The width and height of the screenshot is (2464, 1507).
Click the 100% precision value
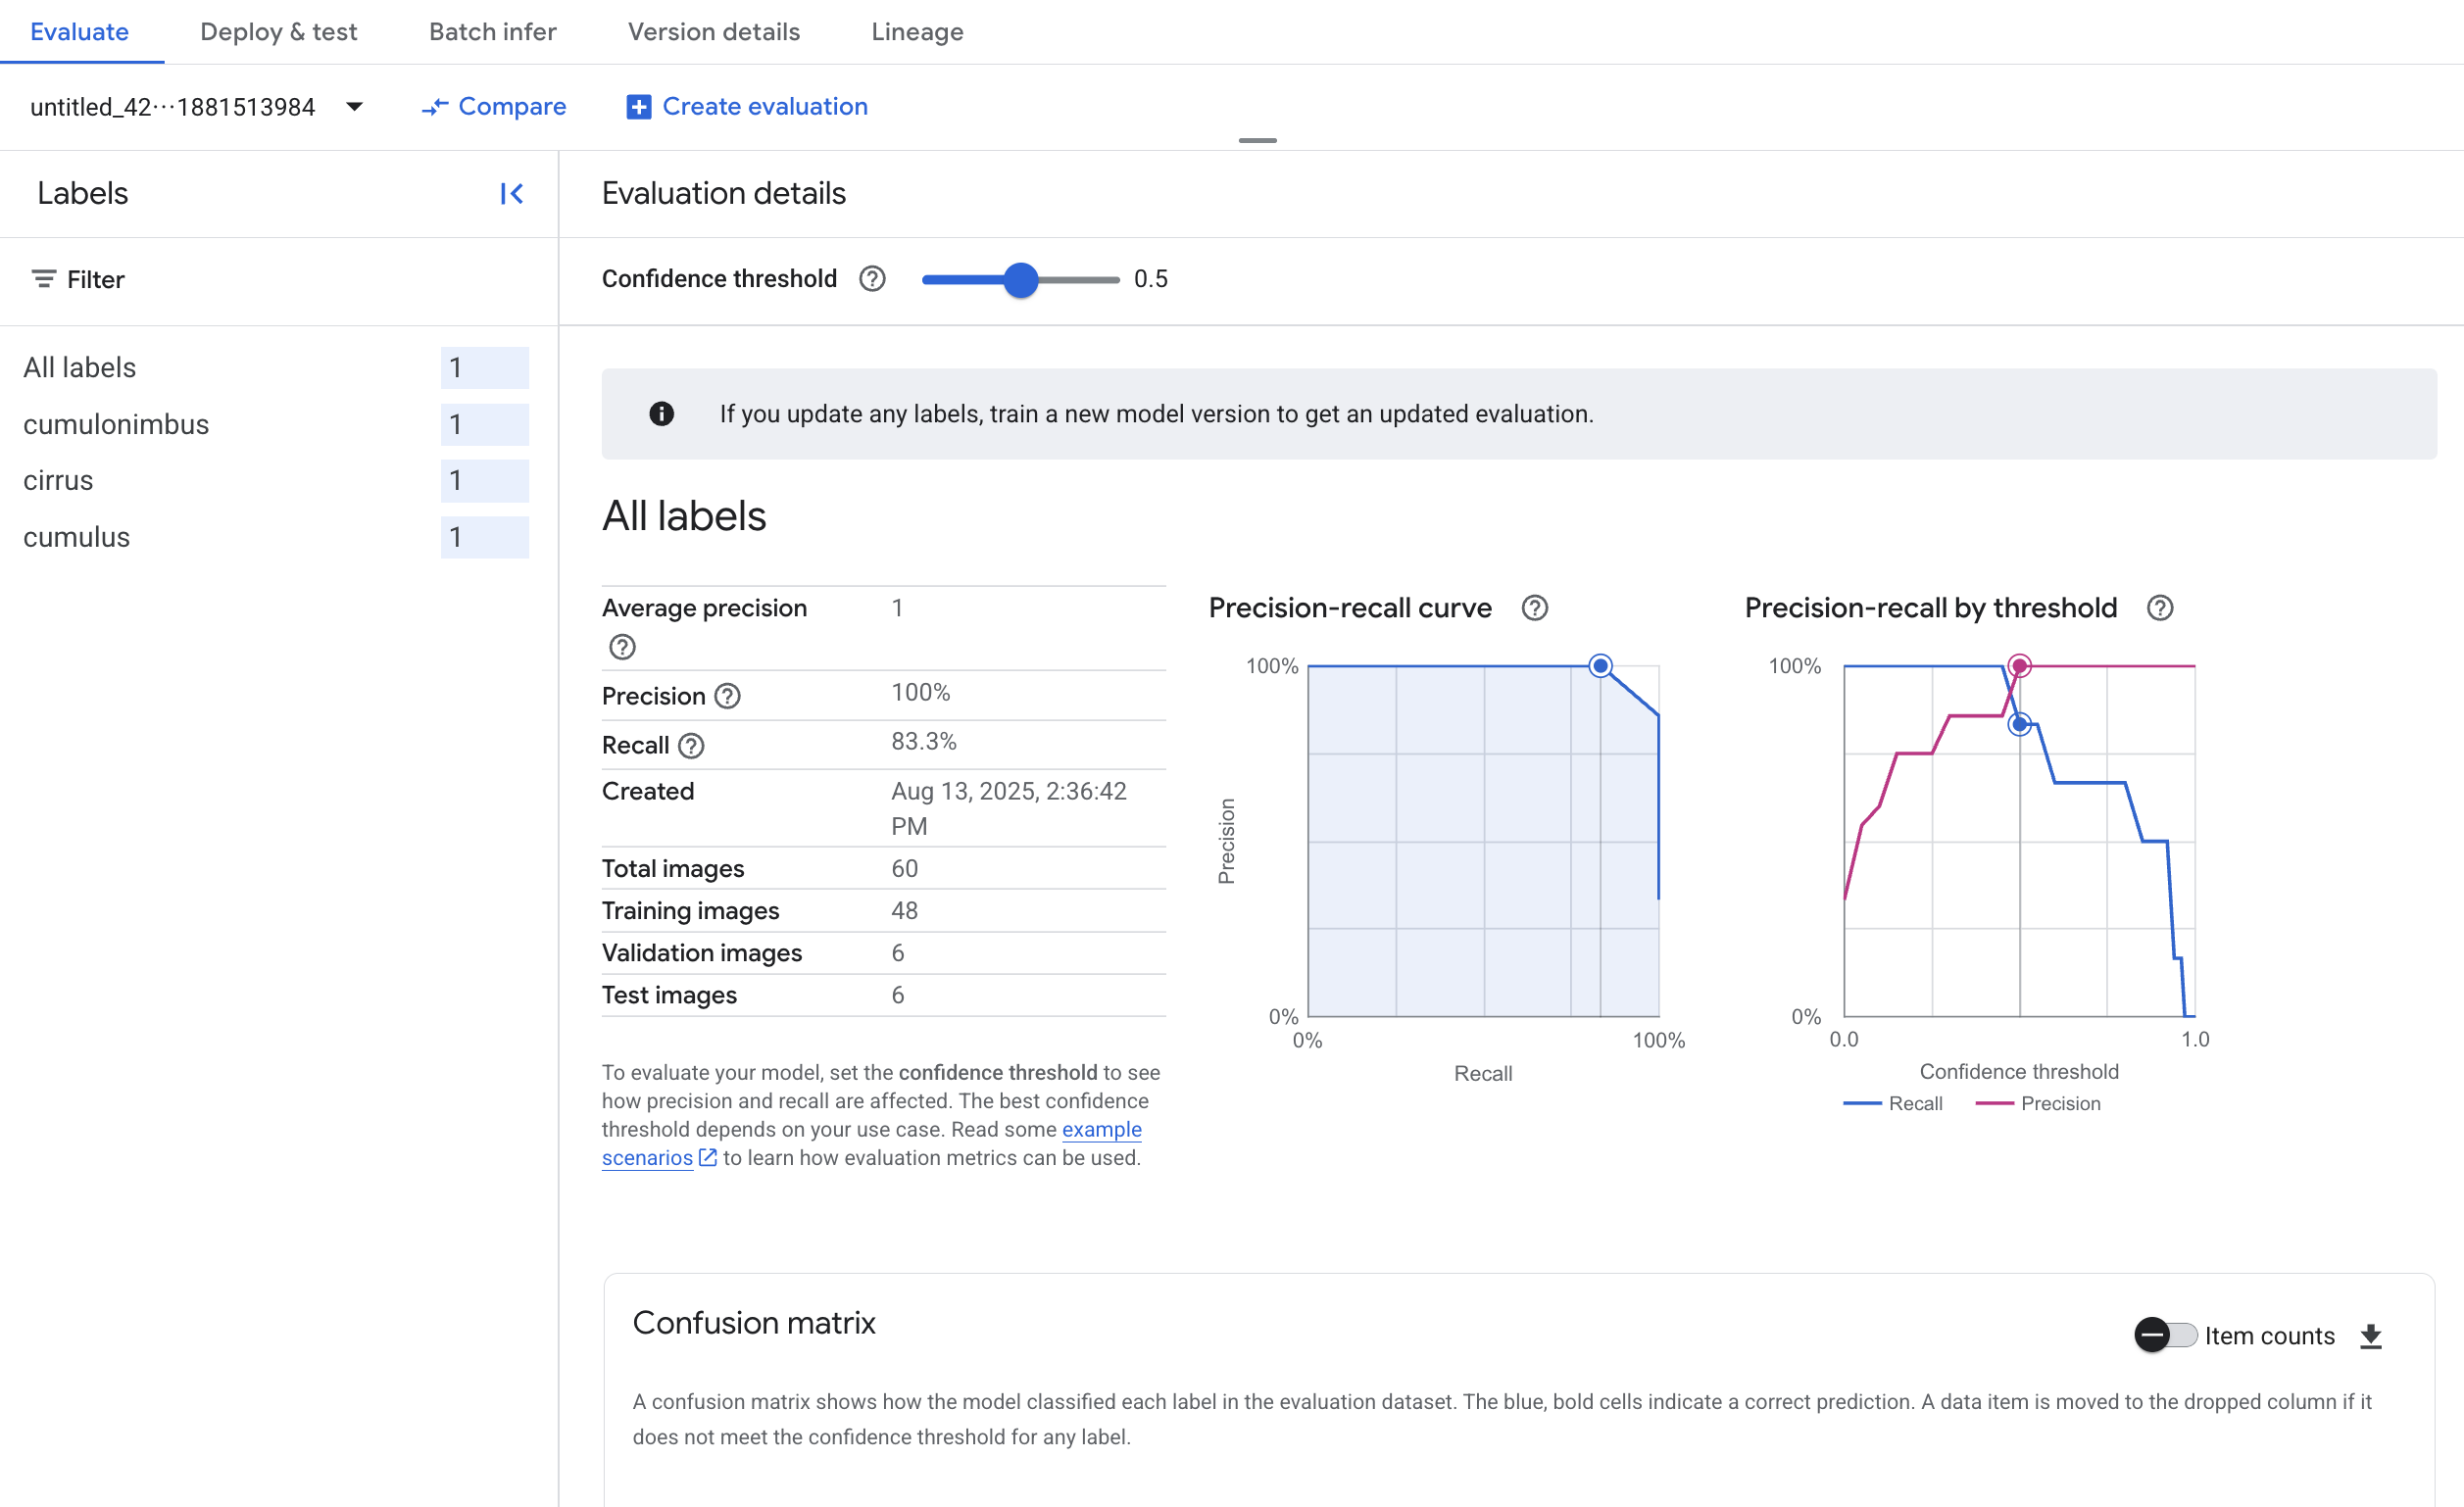coord(920,693)
